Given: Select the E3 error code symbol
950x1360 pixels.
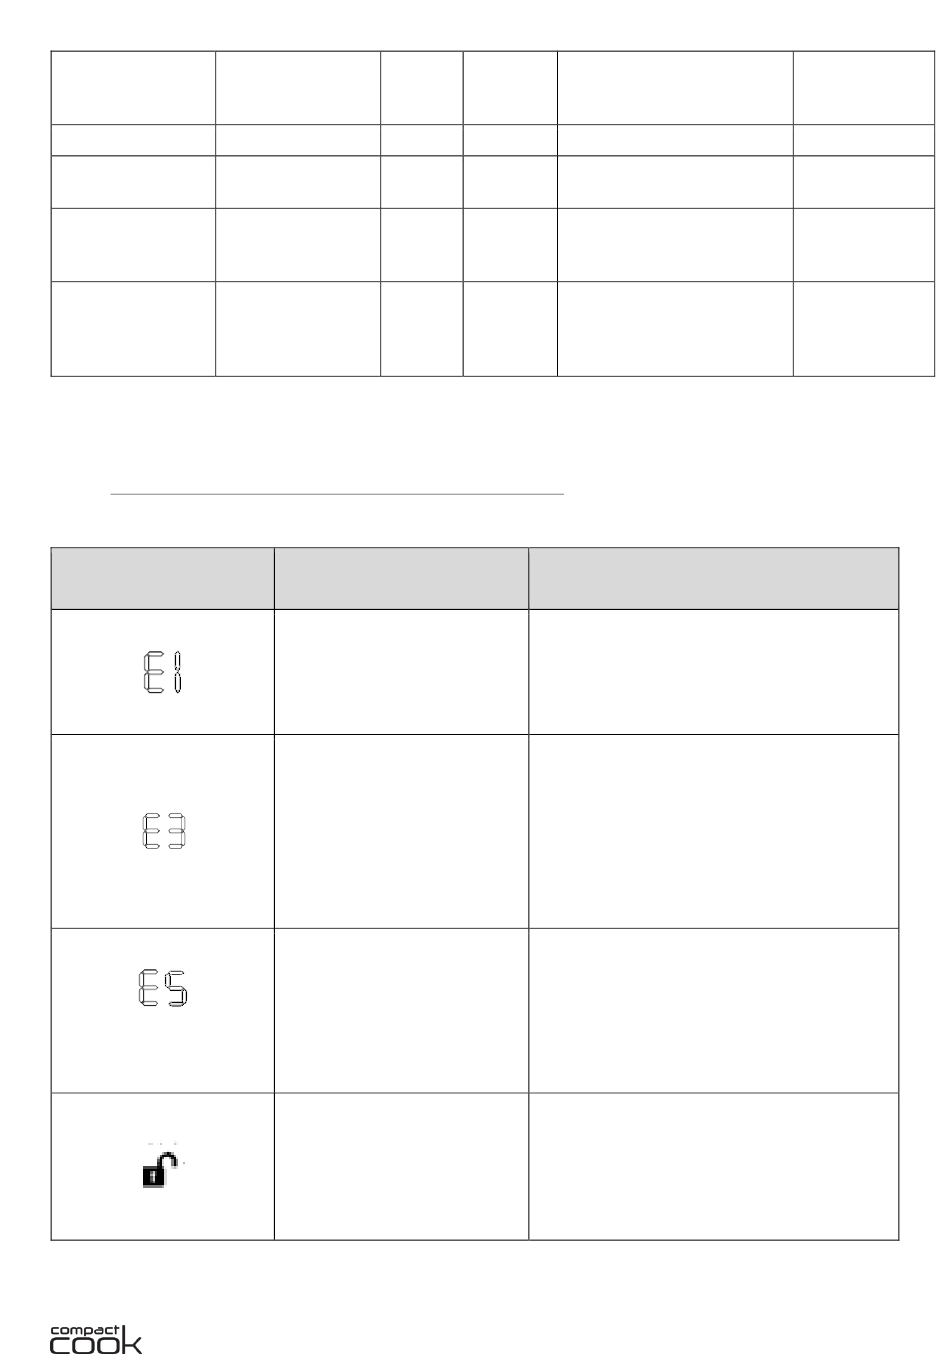Looking at the screenshot, I should 164,832.
